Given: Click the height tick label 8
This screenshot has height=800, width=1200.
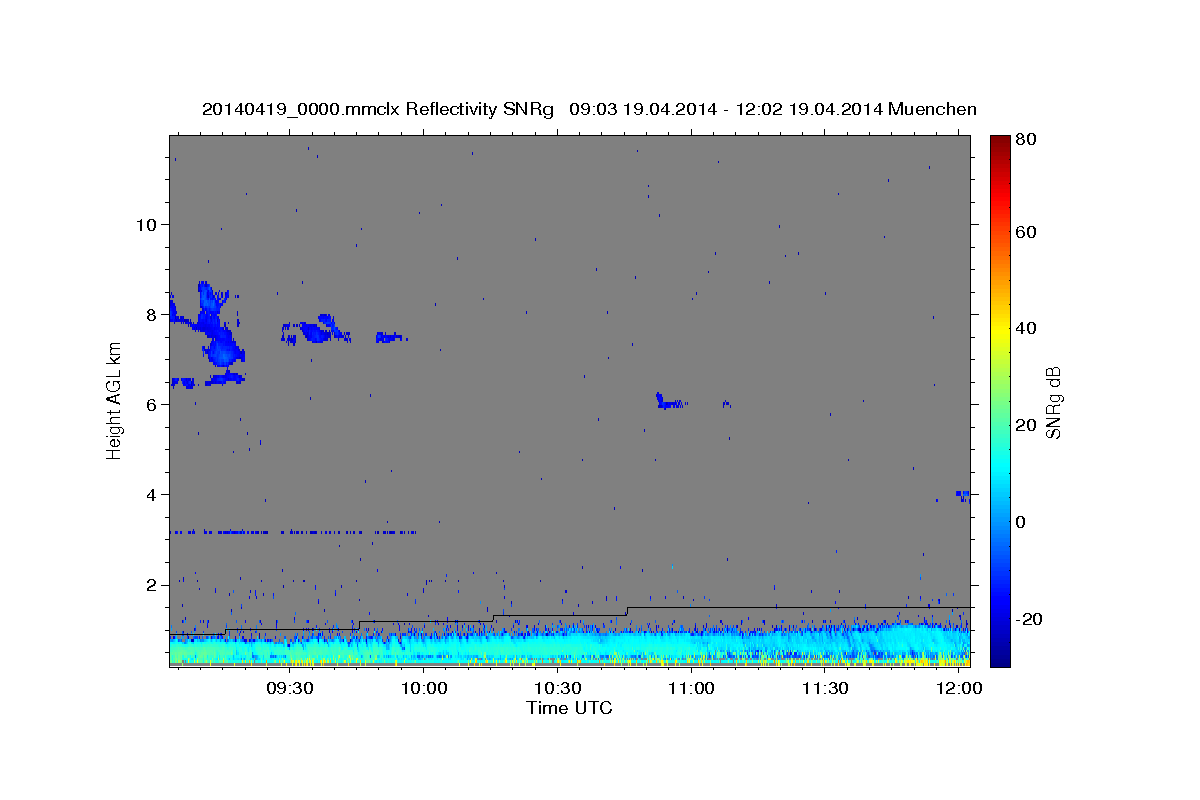Looking at the screenshot, I should (x=153, y=314).
